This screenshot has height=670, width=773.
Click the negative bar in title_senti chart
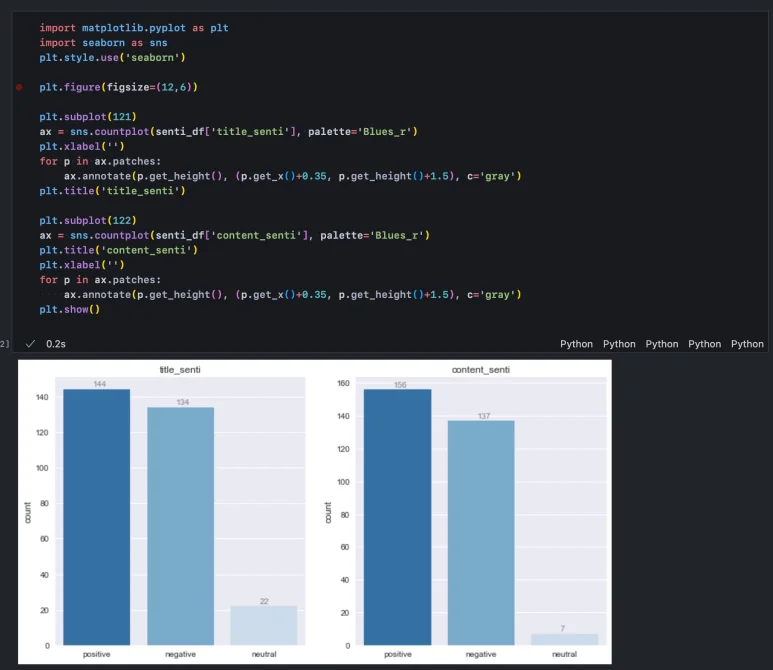click(x=180, y=526)
